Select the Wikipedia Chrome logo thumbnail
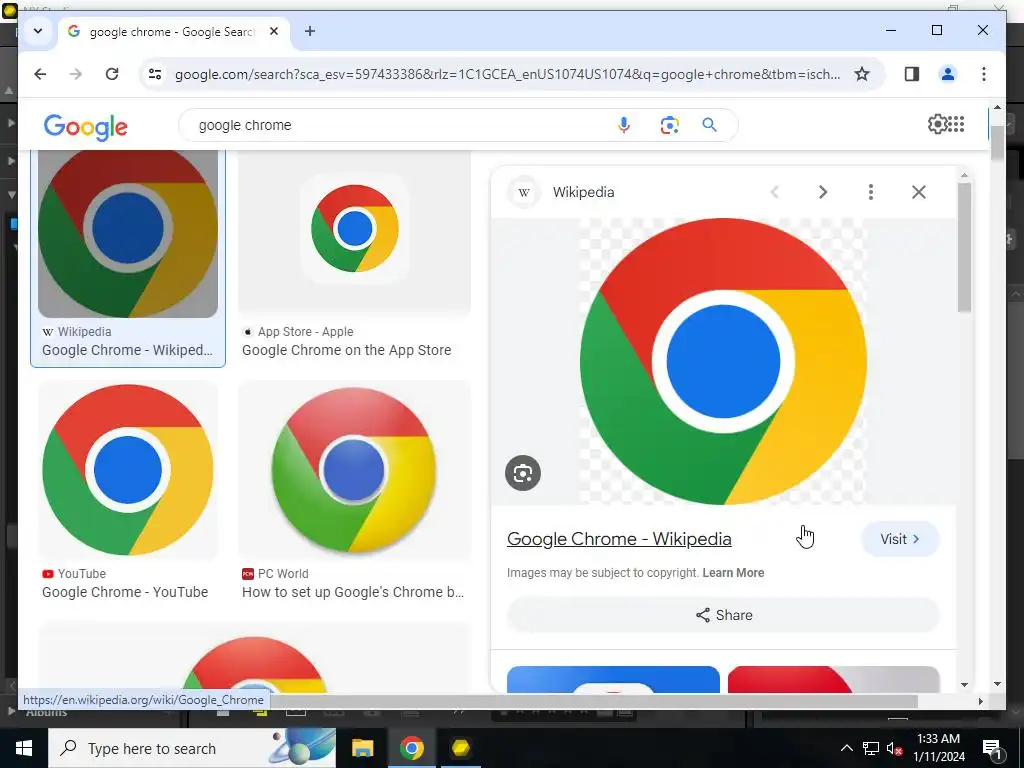 (128, 234)
